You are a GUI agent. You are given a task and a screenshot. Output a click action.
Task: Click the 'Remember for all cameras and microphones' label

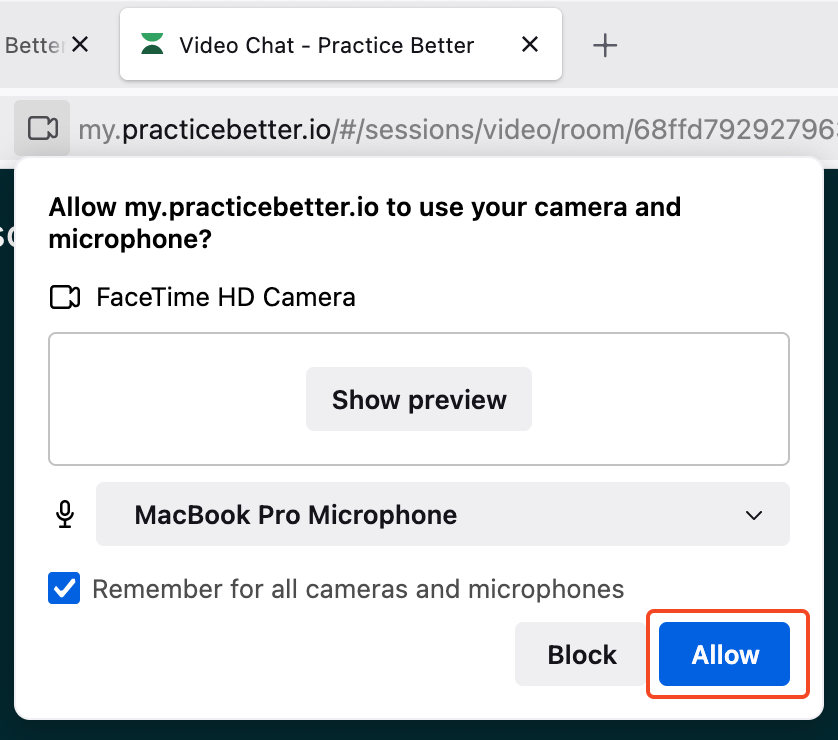[358, 589]
